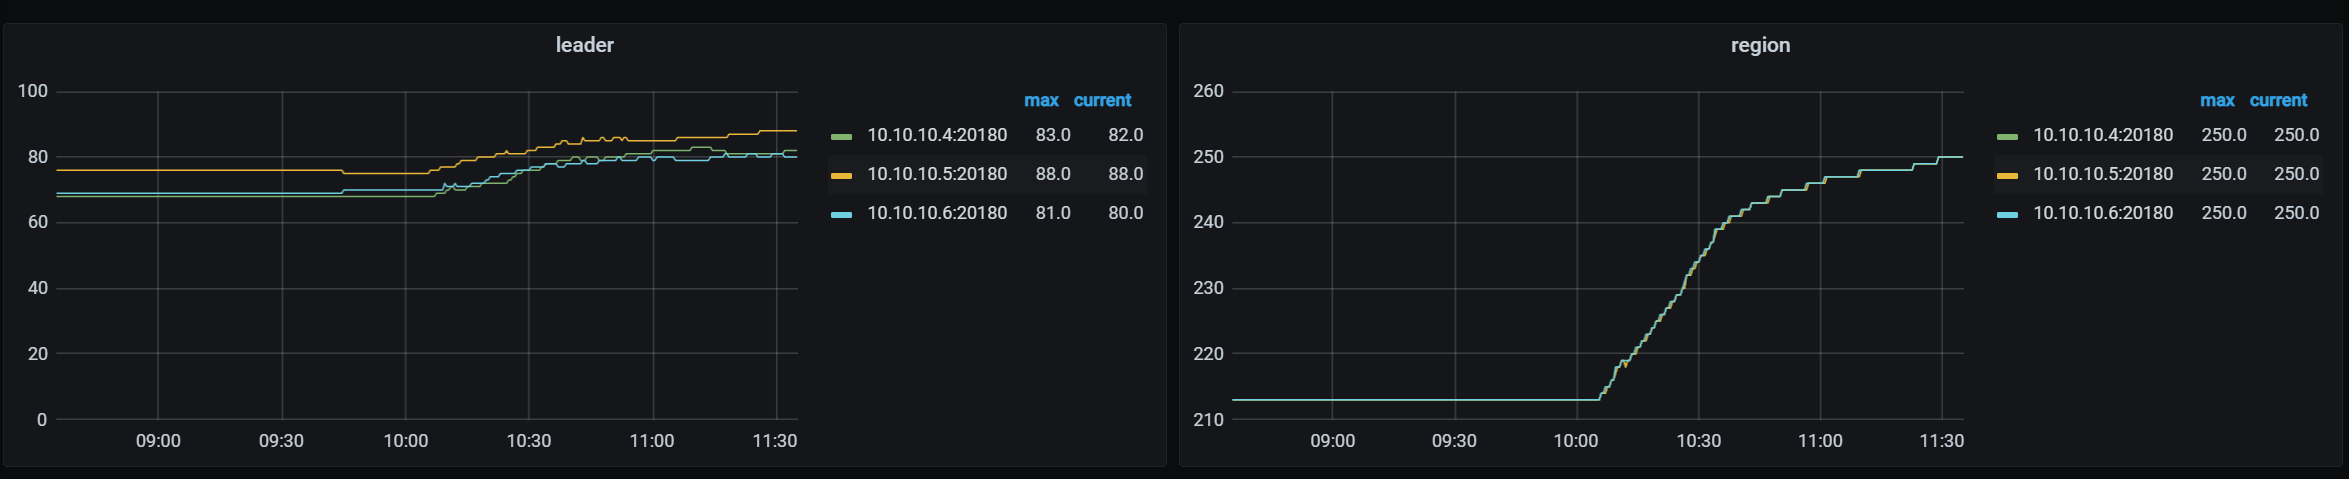Click blue color swatch for 10.10.10.6:20180 in region legend
Viewport: 2349px width, 479px height.
(2007, 214)
